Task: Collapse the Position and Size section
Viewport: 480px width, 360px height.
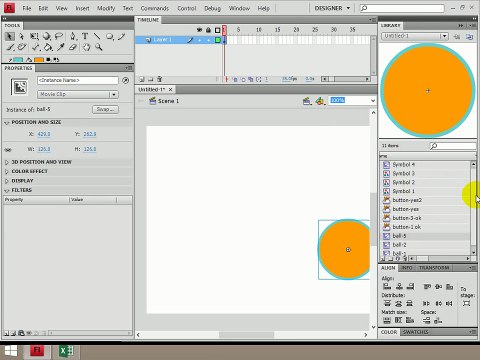Action: coord(7,123)
